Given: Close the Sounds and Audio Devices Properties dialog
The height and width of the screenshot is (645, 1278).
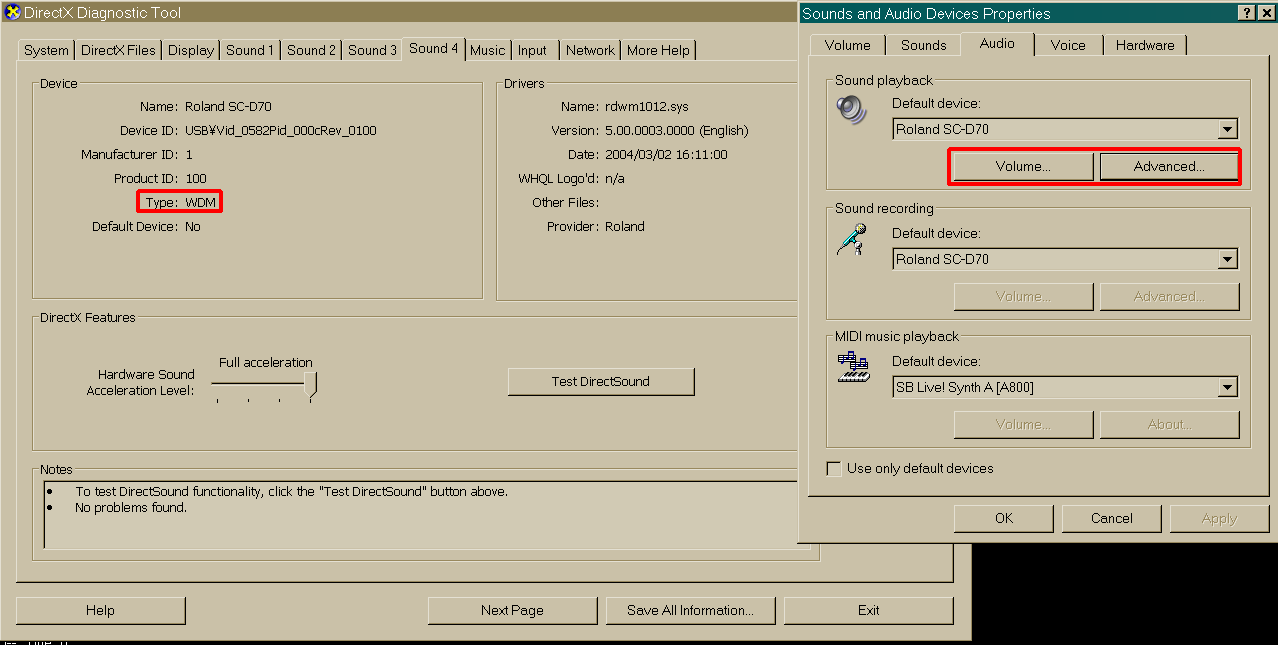Looking at the screenshot, I should (x=1265, y=13).
